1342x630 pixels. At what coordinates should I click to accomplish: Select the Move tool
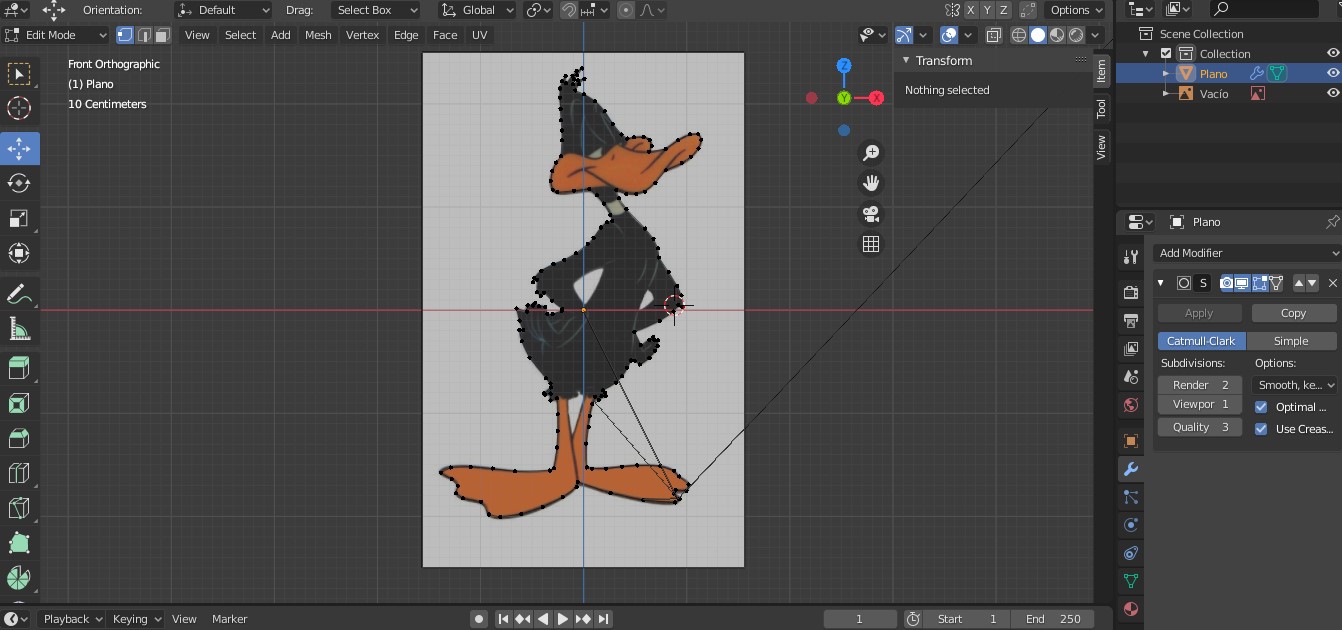[19, 148]
